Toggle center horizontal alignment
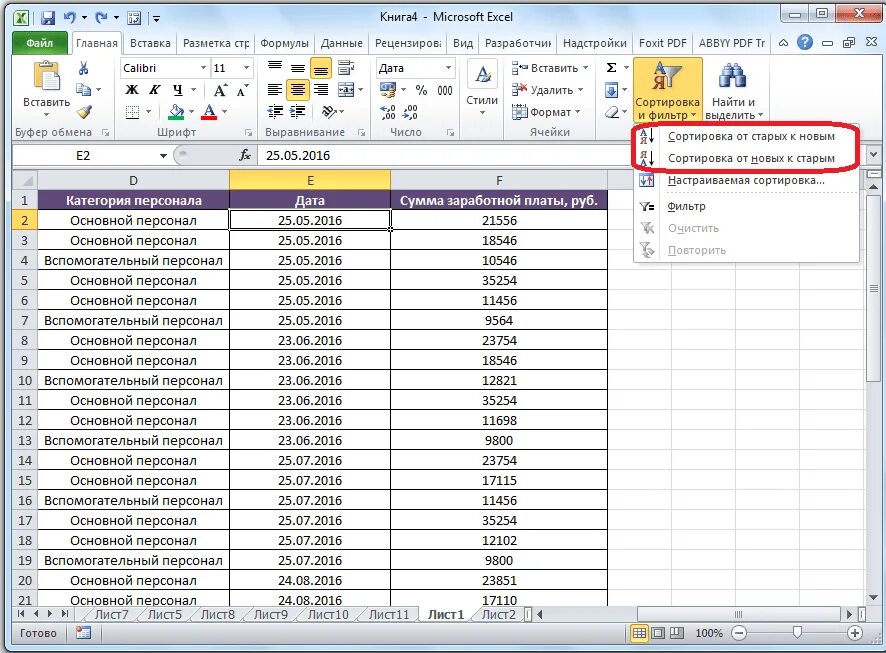This screenshot has width=886, height=653. pyautogui.click(x=298, y=90)
